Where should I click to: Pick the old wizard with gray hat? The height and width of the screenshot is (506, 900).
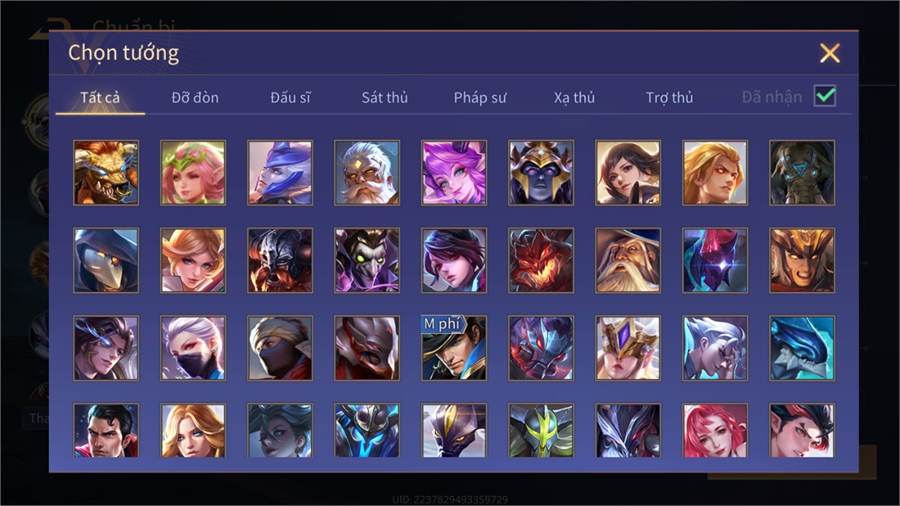[x=628, y=260]
